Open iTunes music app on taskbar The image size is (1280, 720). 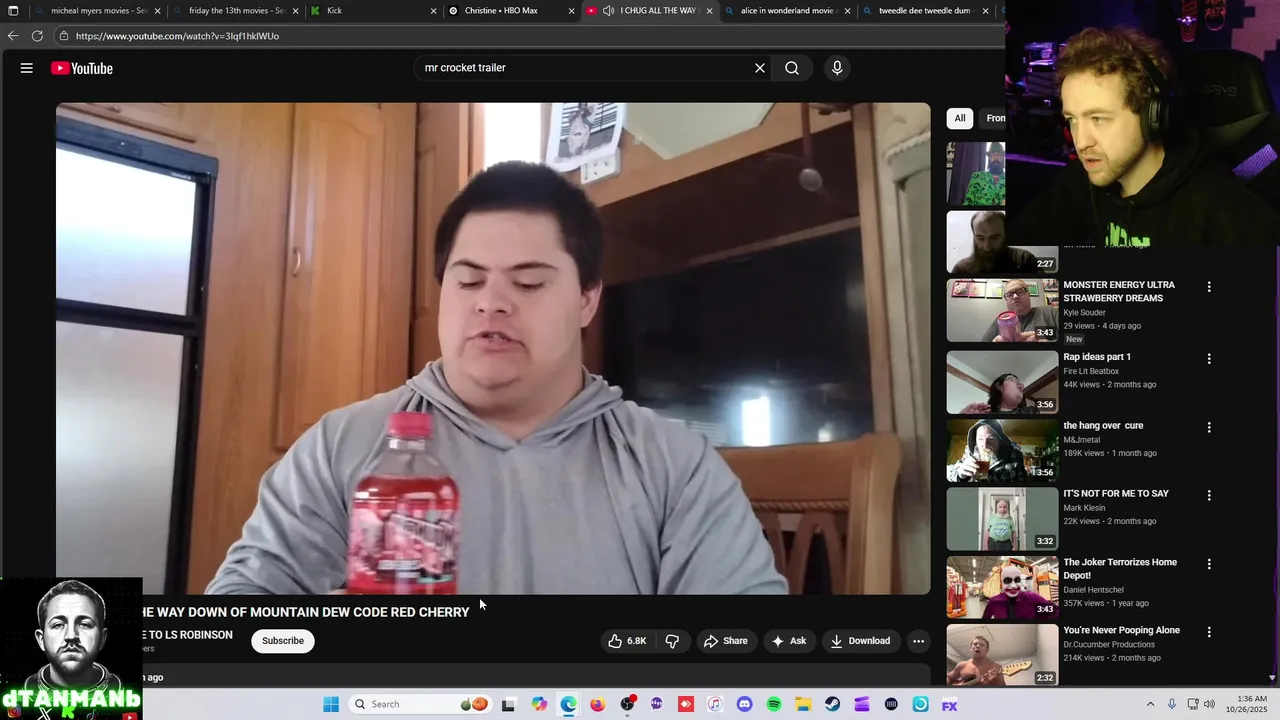pyautogui.click(x=715, y=704)
